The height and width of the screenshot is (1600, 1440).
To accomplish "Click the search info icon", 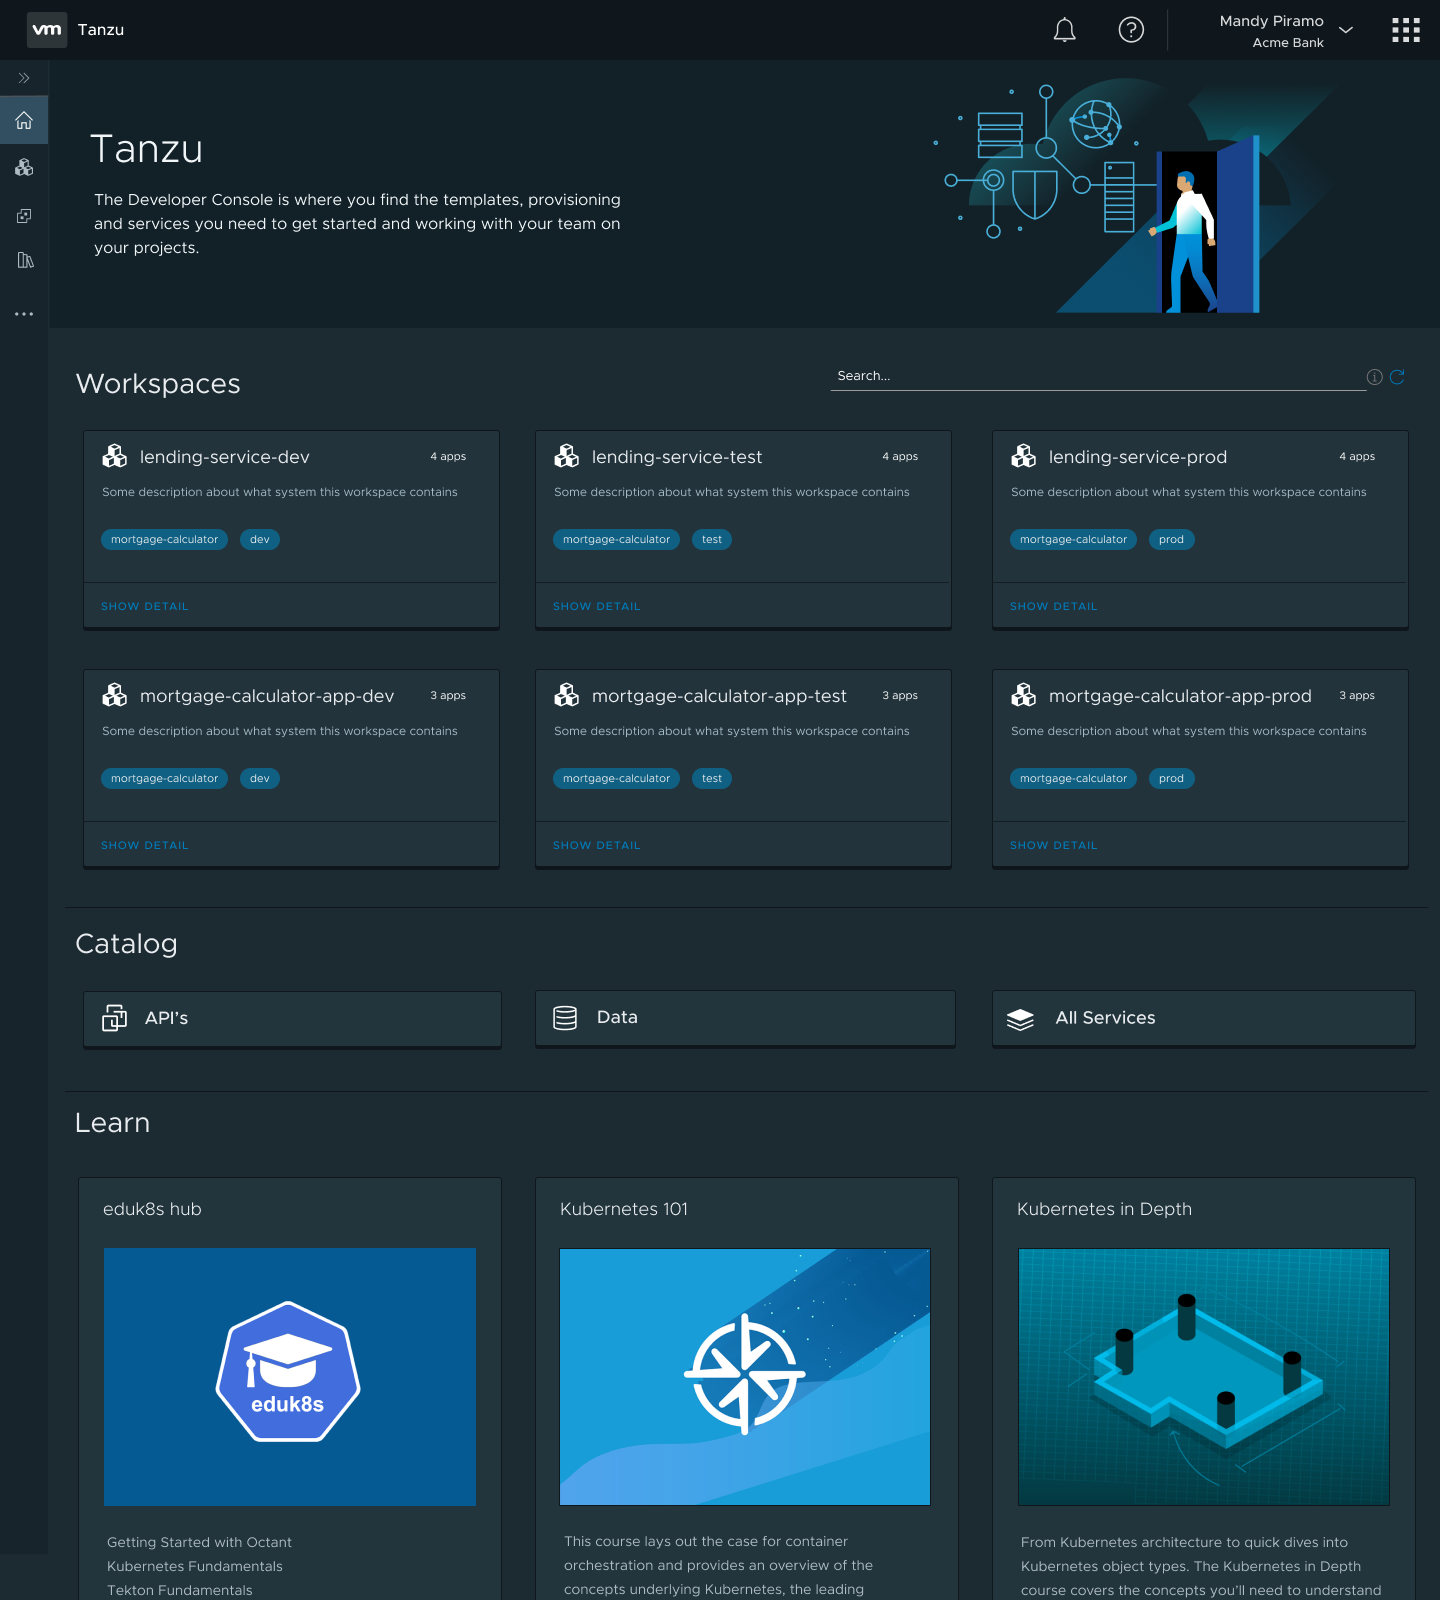I will tap(1375, 377).
